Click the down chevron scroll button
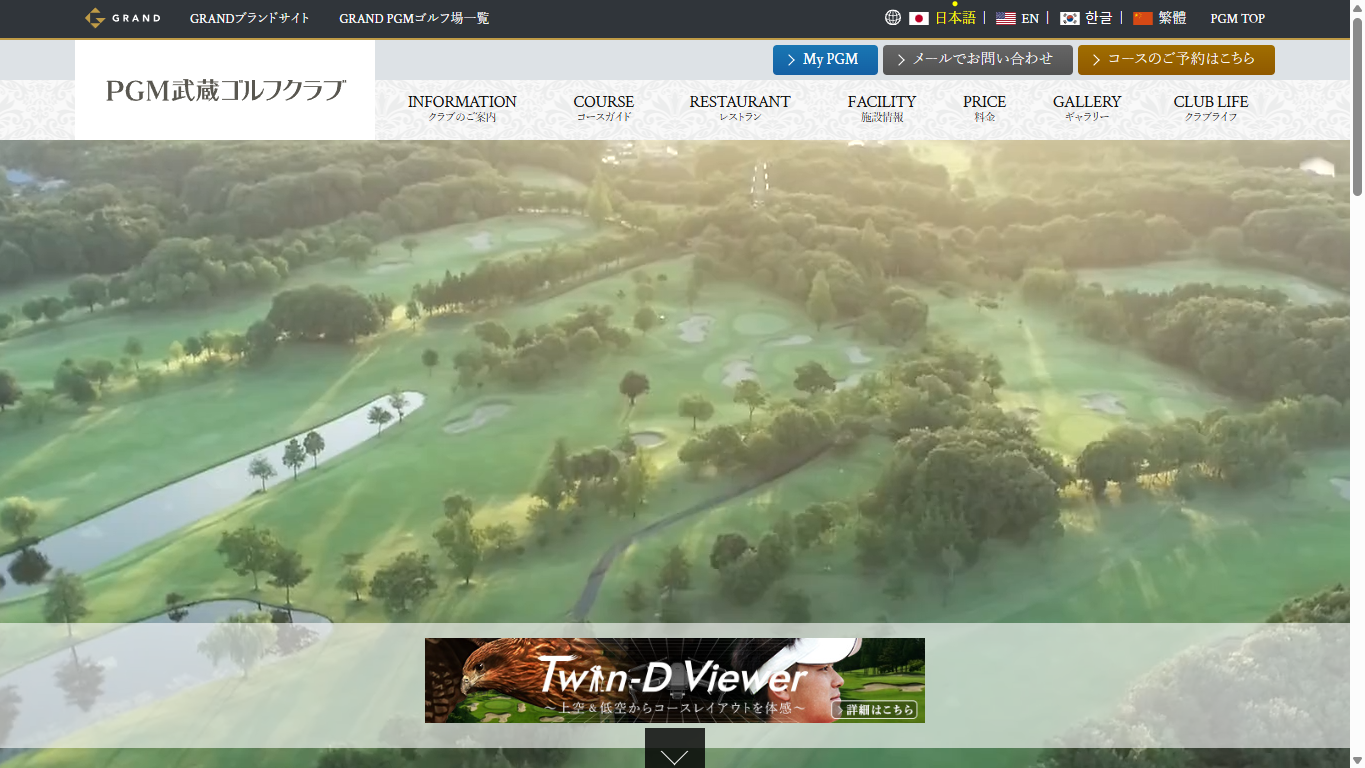1365x768 pixels. 675,748
